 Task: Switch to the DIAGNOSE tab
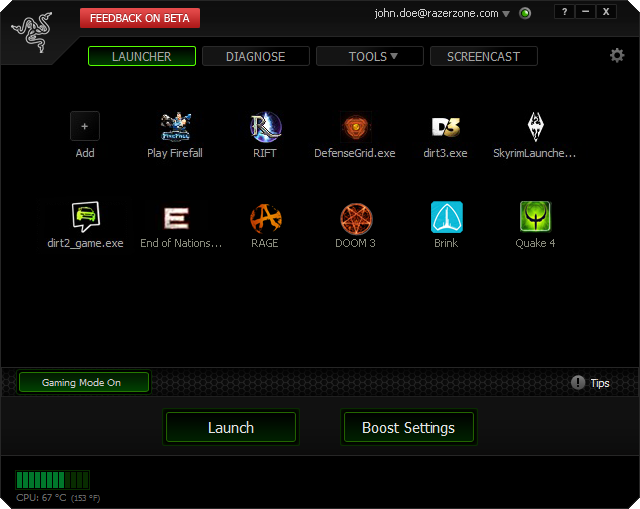click(x=256, y=56)
